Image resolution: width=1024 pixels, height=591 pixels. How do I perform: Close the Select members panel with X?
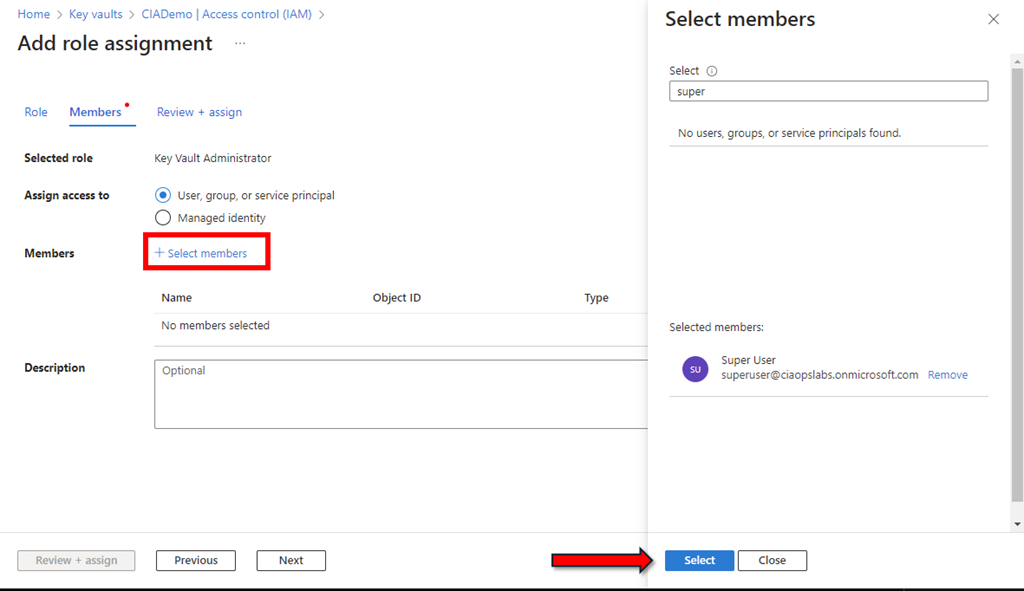[x=993, y=19]
